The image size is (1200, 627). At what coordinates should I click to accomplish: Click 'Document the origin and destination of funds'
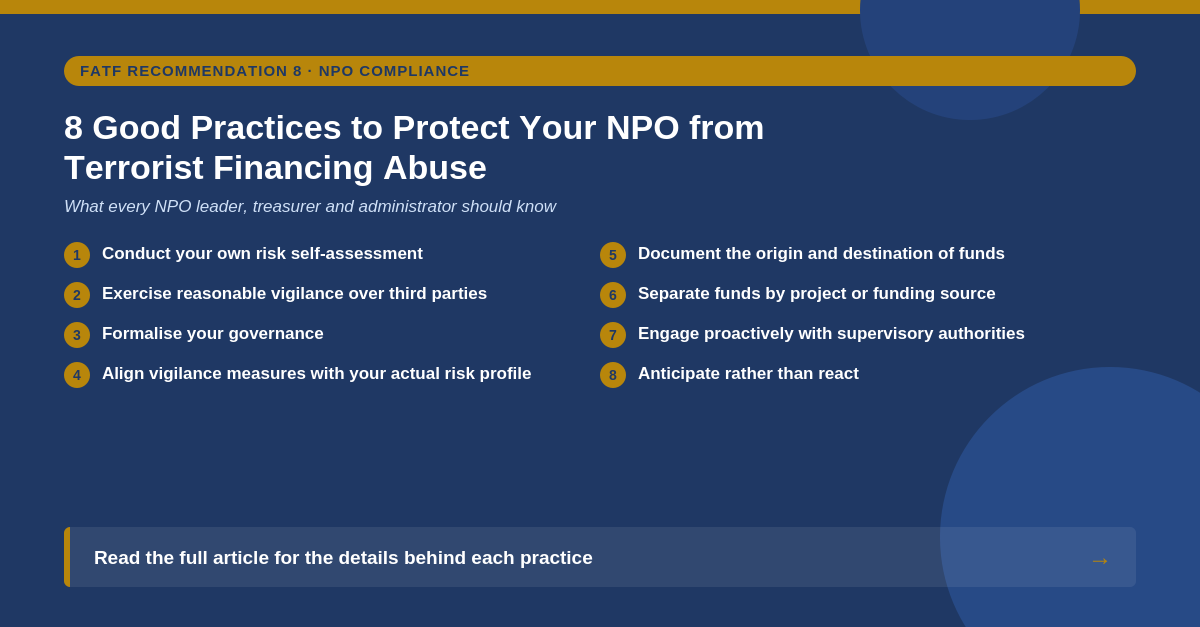tap(821, 254)
